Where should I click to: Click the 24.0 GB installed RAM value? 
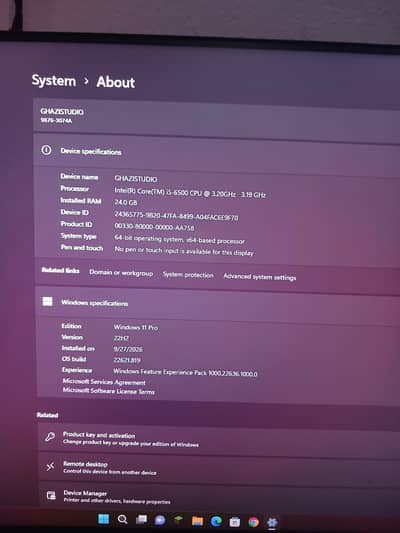tap(126, 202)
